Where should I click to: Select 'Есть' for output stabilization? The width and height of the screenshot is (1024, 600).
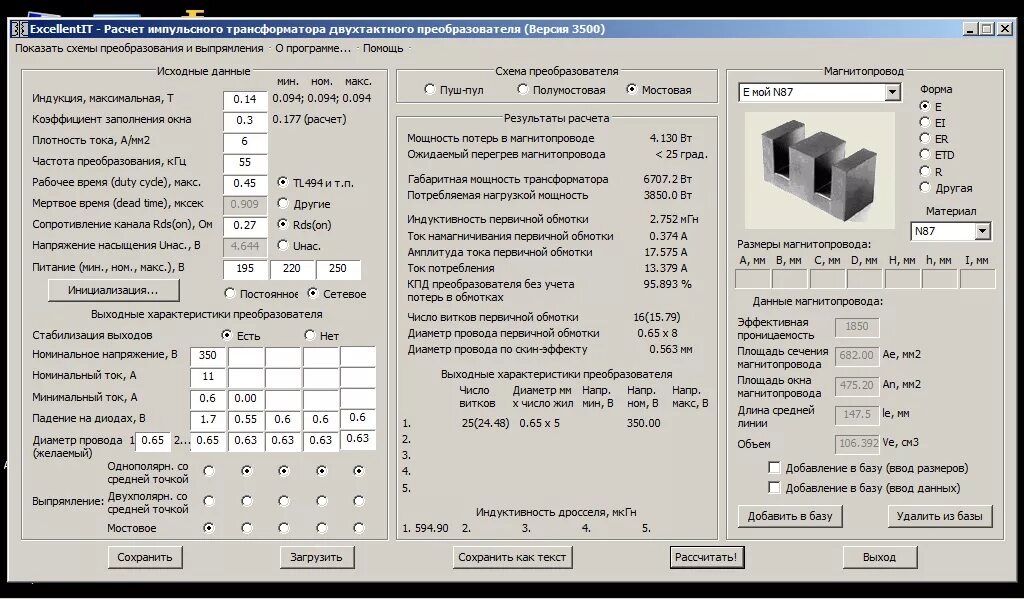227,335
